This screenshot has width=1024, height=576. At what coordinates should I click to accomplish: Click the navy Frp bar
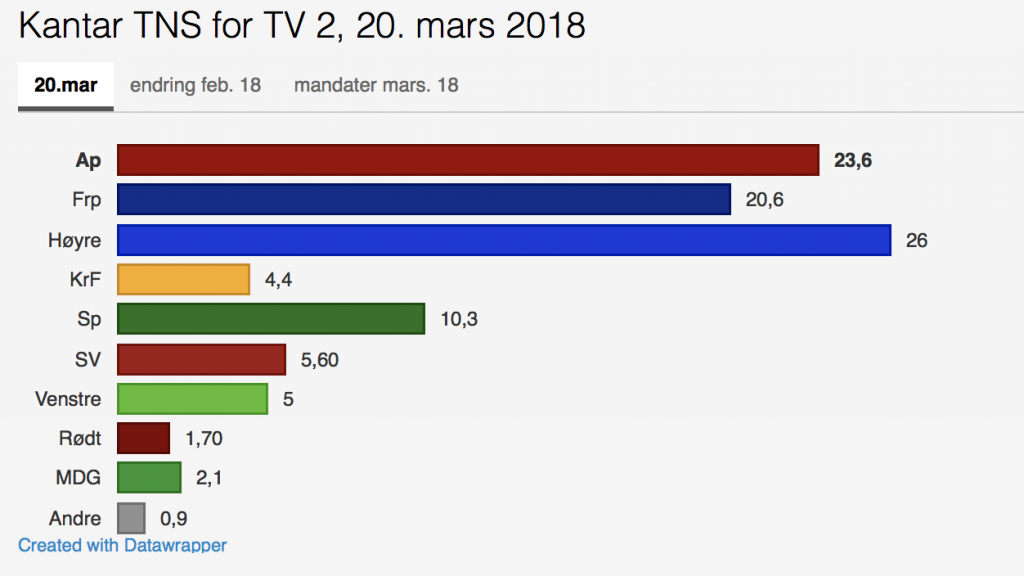[x=424, y=200]
